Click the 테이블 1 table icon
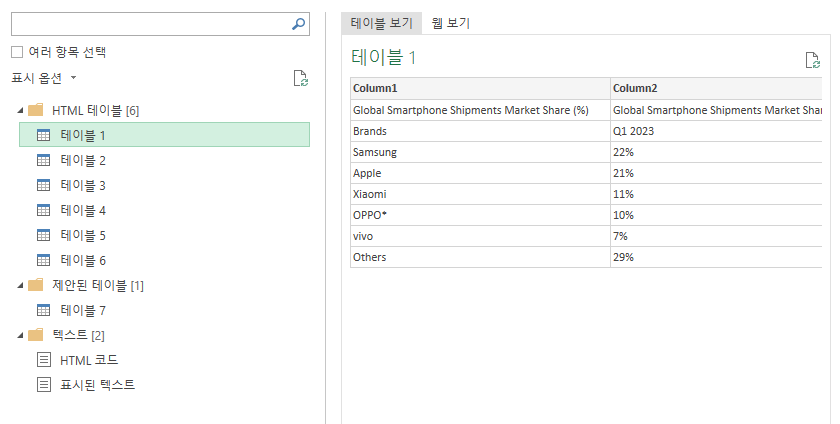The width and height of the screenshot is (840, 424). tap(43, 135)
